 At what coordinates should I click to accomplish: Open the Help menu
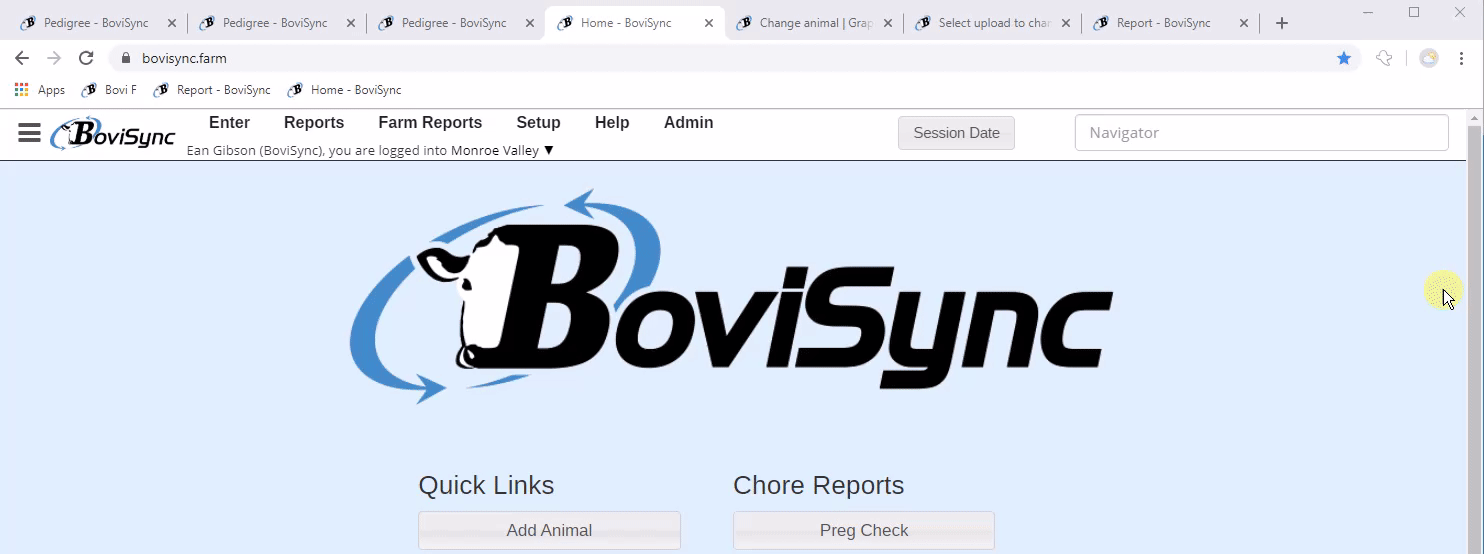pyautogui.click(x=612, y=123)
